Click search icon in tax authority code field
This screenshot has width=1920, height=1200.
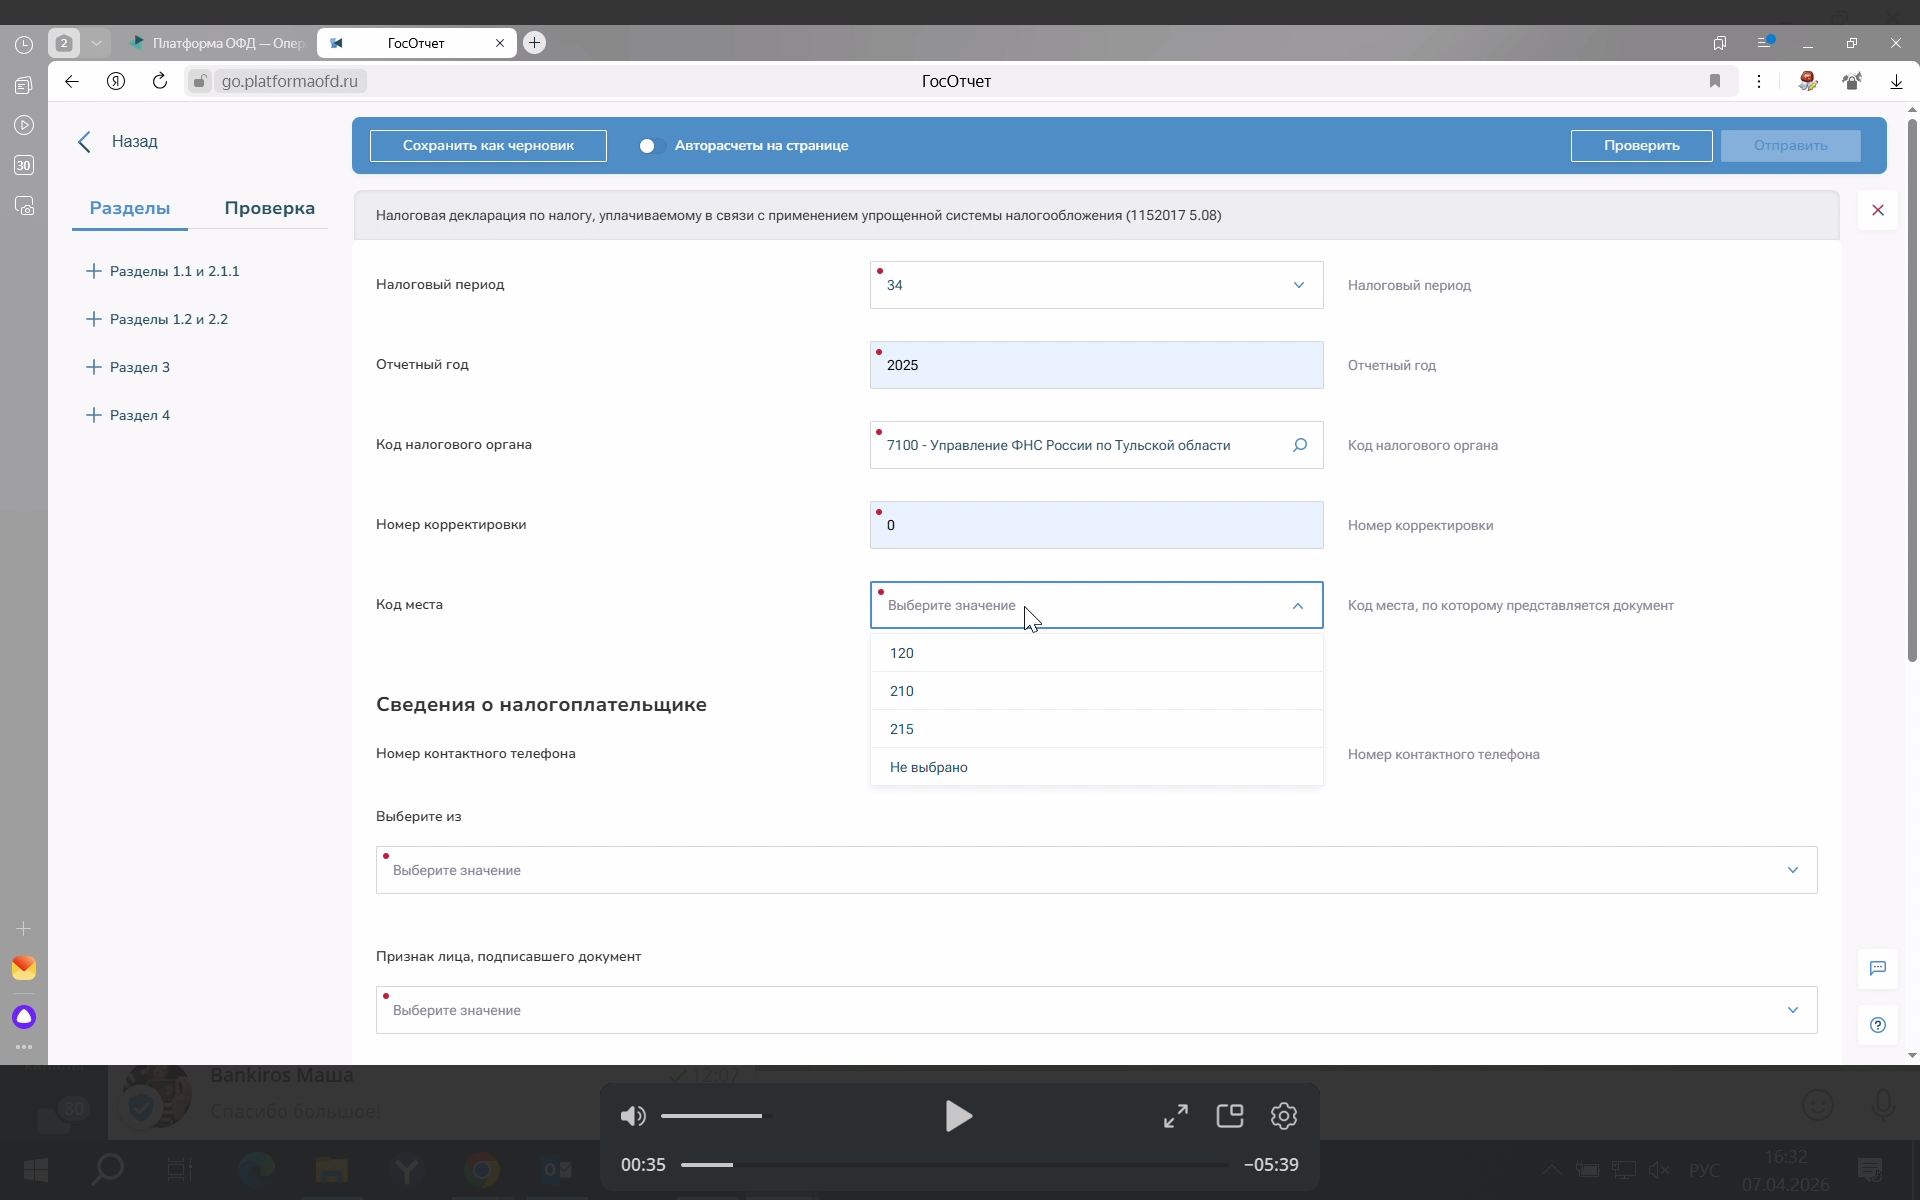(x=1299, y=445)
